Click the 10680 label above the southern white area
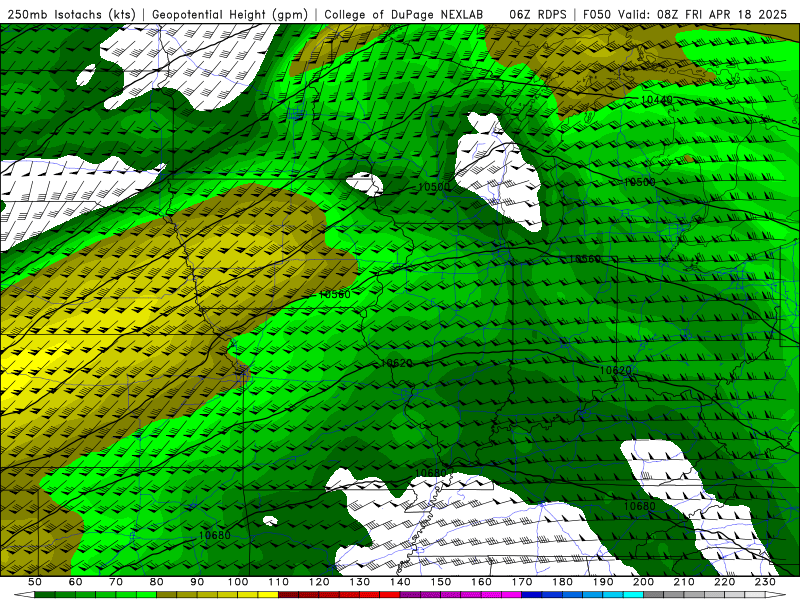Viewport: 800px width, 600px height. tap(431, 473)
